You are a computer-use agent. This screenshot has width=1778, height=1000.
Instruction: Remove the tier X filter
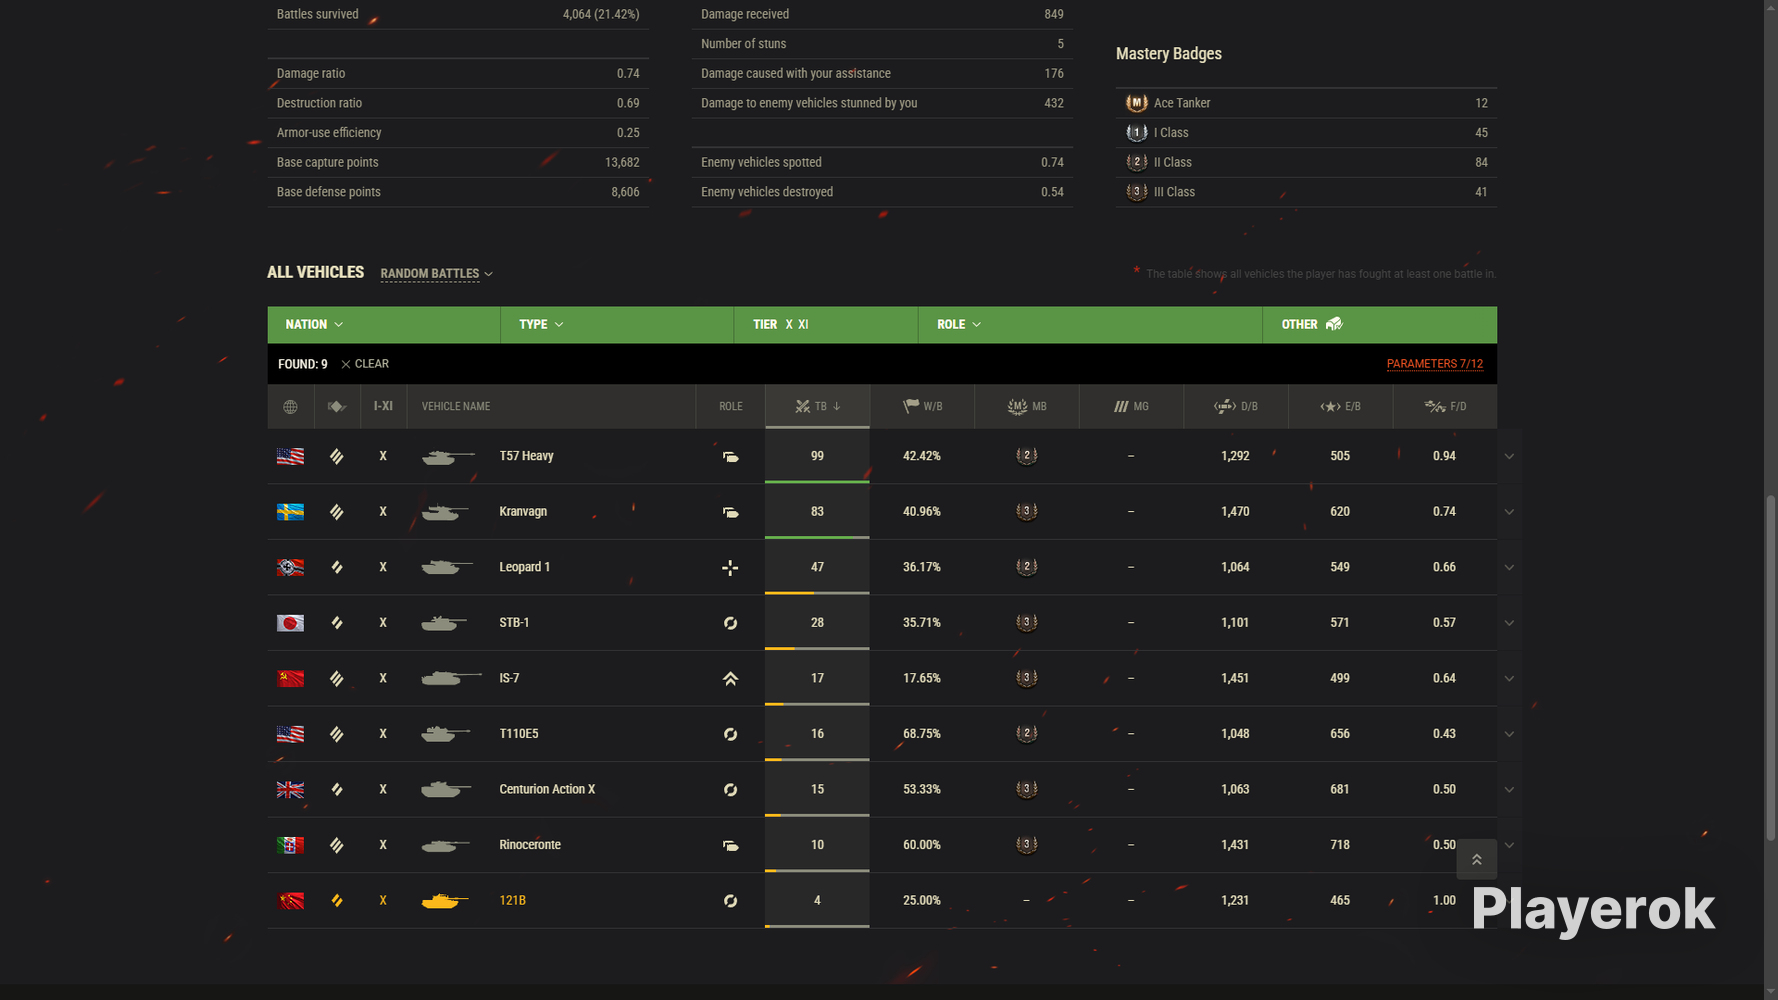789,325
